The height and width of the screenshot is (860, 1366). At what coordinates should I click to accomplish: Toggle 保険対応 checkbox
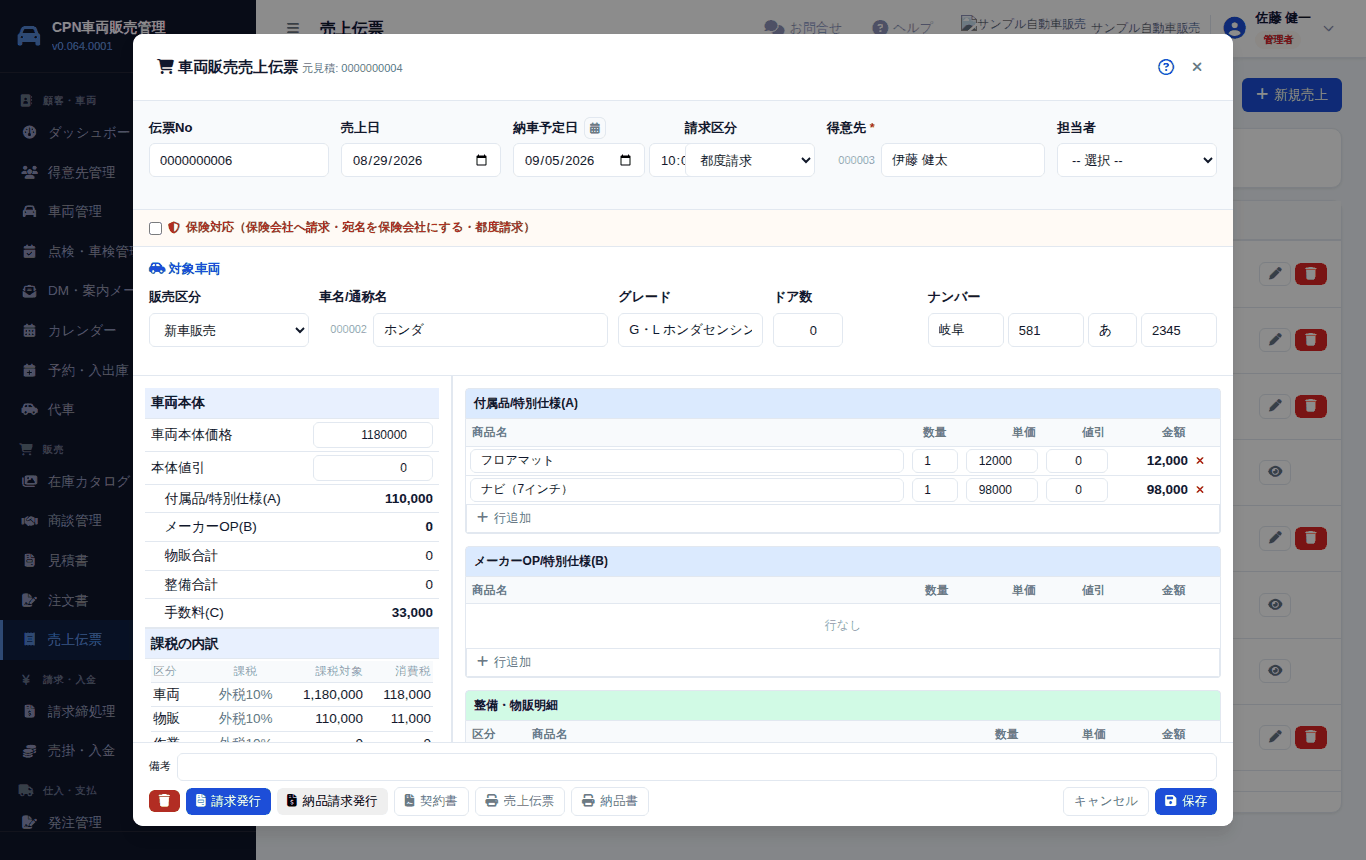click(x=155, y=228)
